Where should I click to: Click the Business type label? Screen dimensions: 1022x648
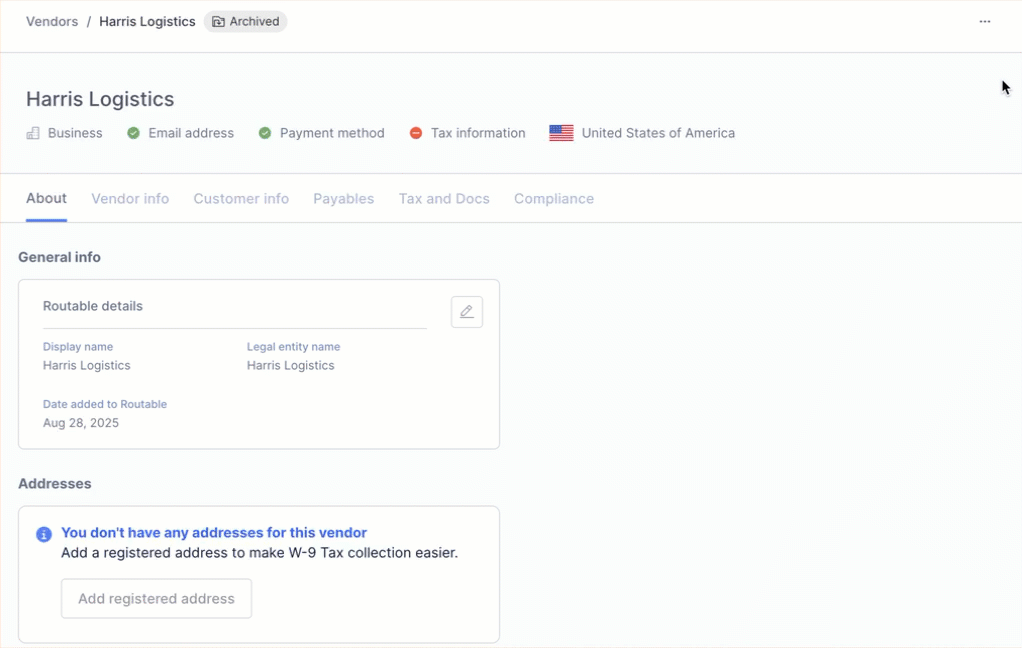tap(75, 133)
